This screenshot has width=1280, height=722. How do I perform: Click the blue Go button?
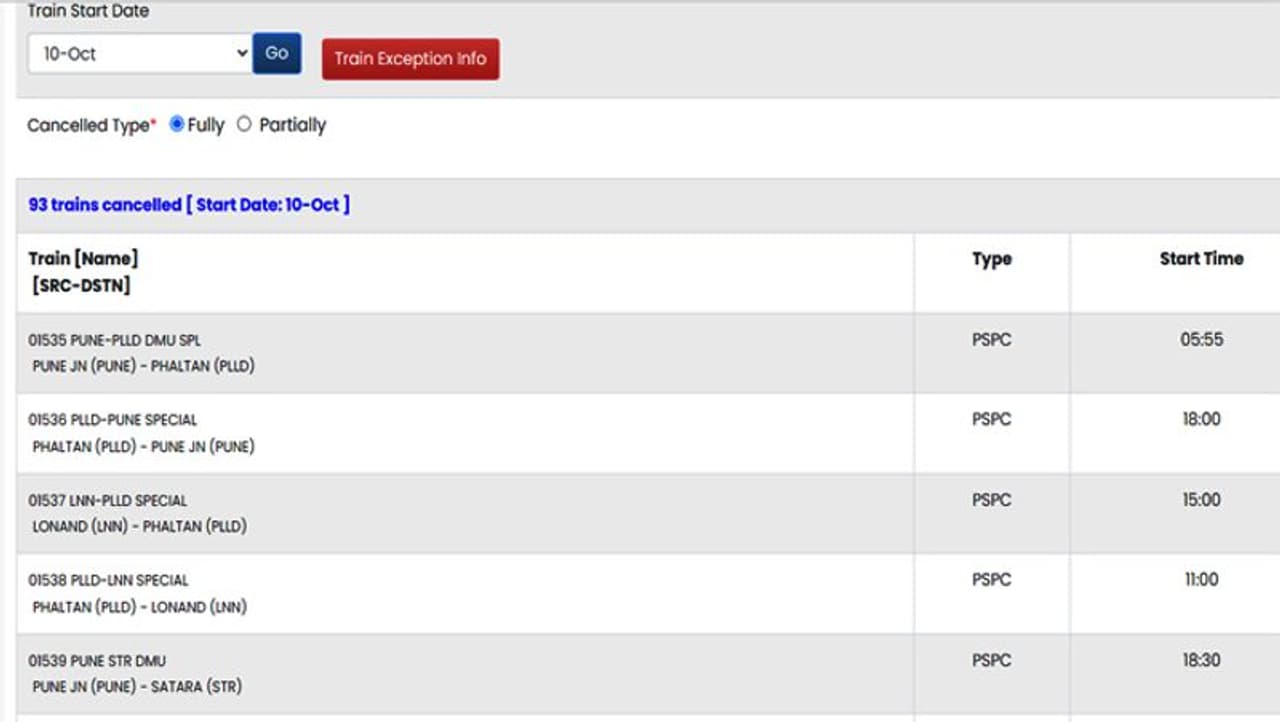pos(277,54)
